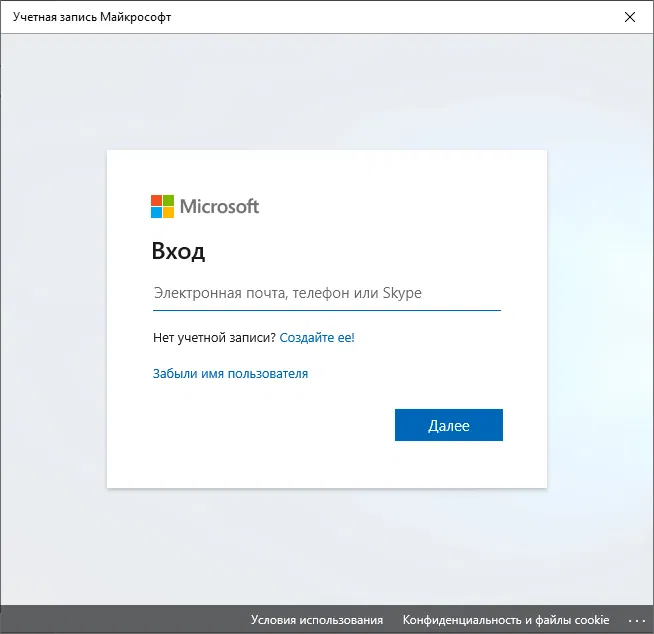The height and width of the screenshot is (634, 654).
Task: Open the Забыли имя пользователя link
Action: [230, 373]
